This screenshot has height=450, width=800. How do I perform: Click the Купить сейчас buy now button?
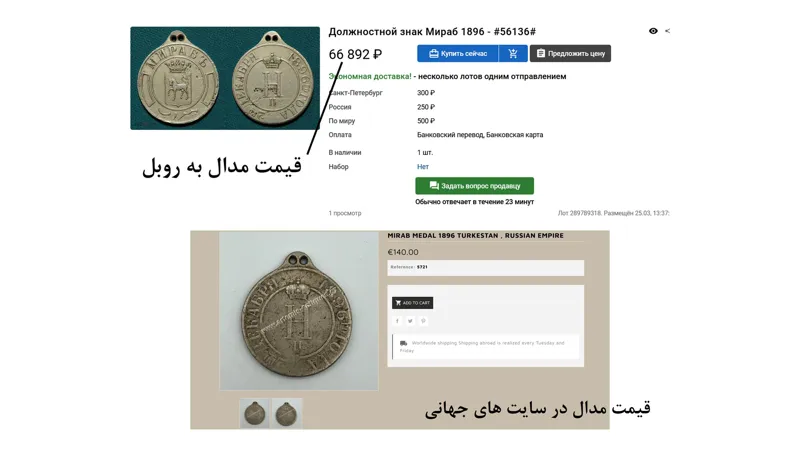(x=458, y=54)
